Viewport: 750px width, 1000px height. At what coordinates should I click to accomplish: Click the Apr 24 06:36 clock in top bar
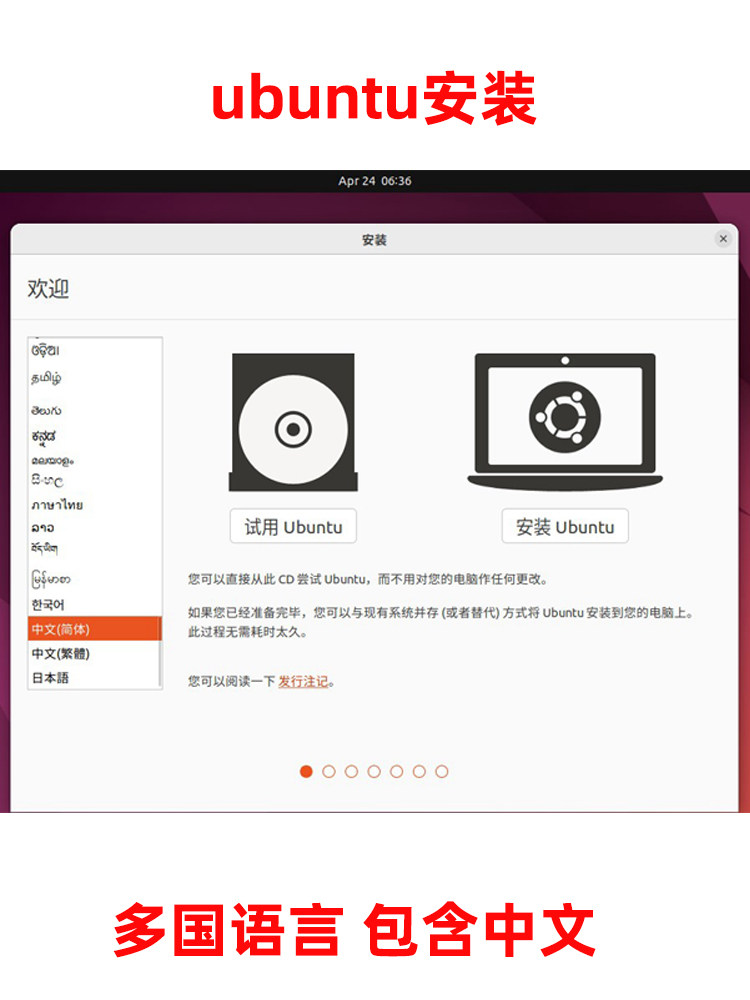click(374, 181)
